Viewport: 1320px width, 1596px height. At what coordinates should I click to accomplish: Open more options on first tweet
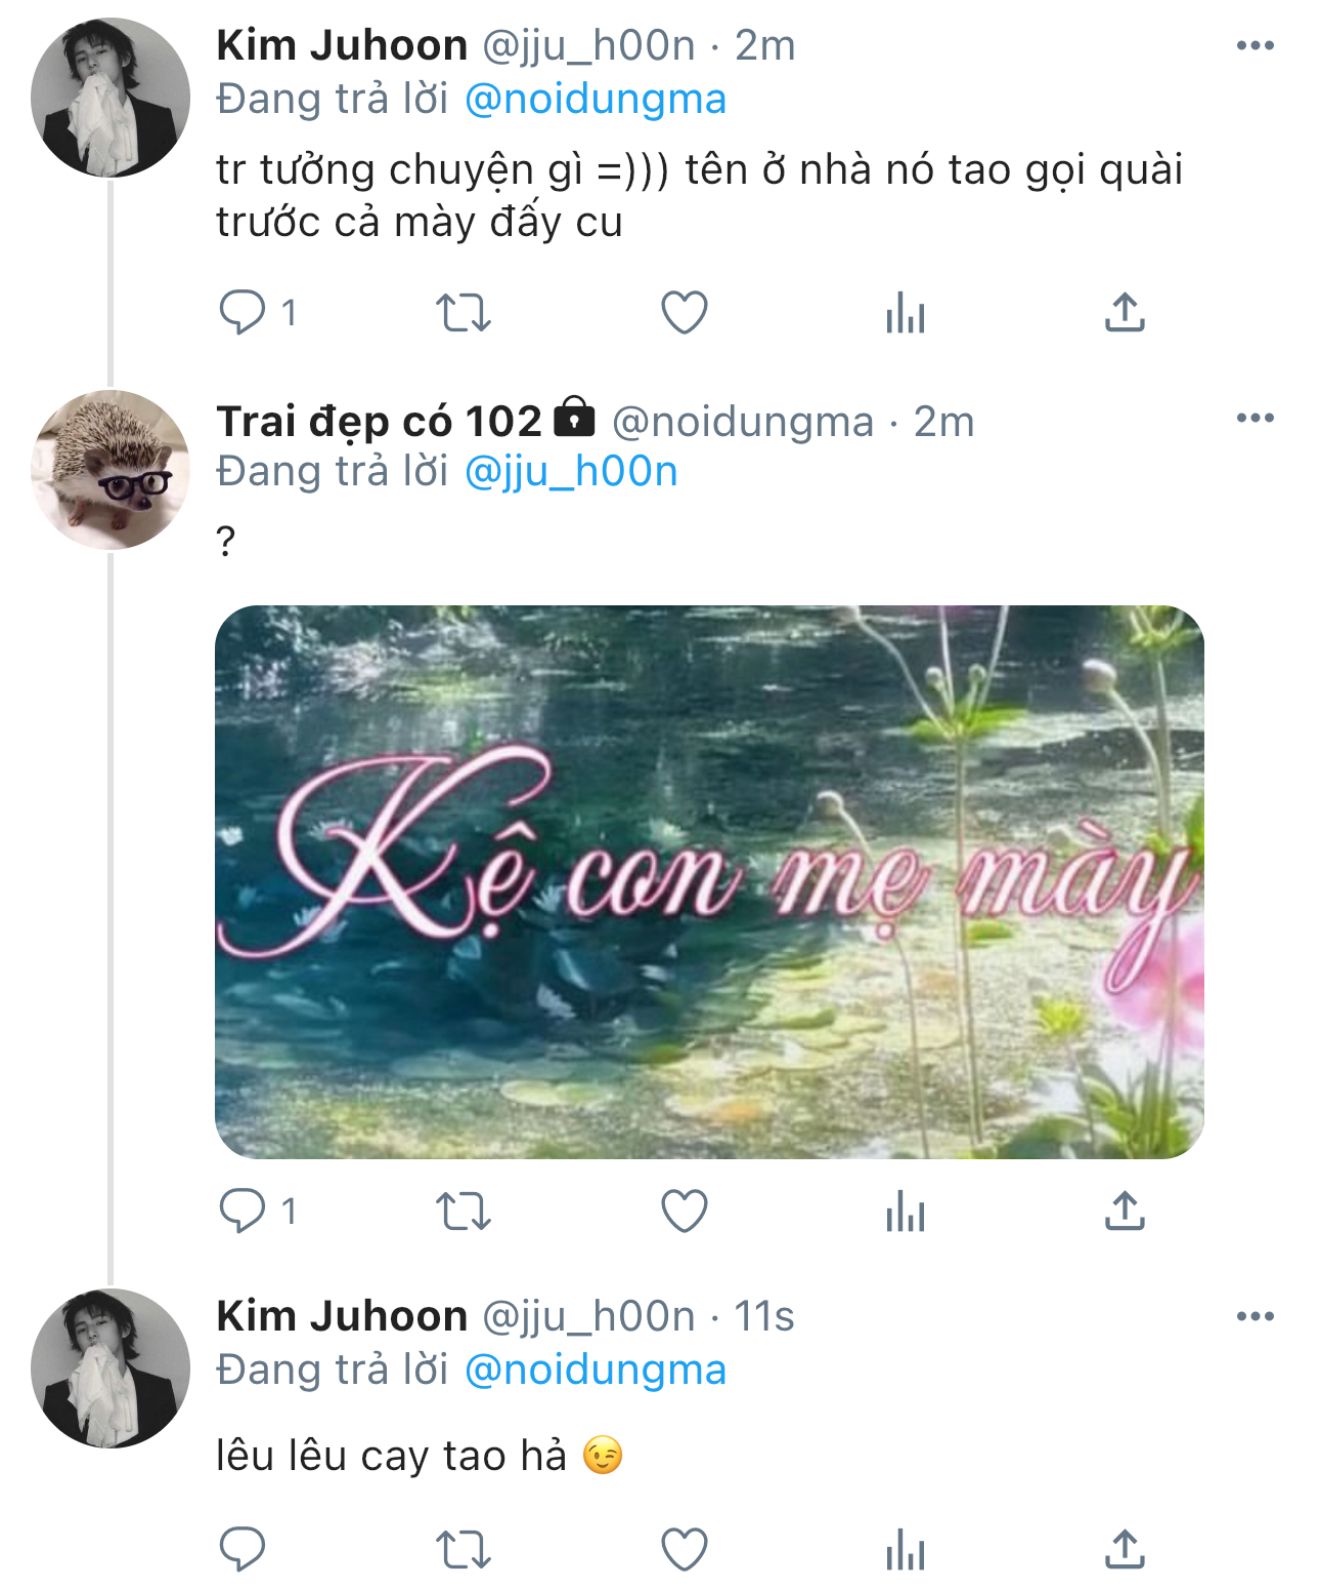click(x=1255, y=46)
